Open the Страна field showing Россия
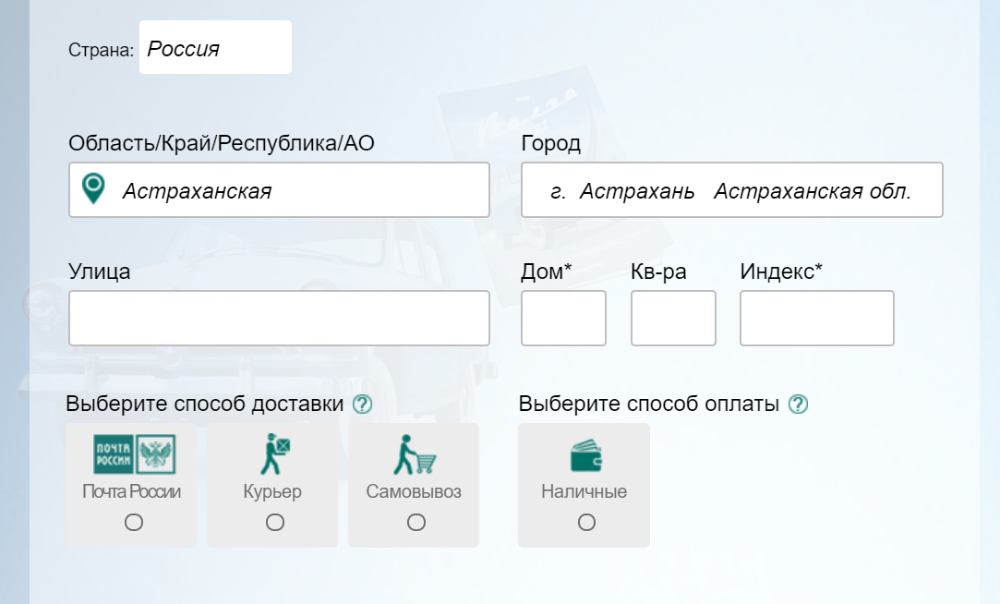 coord(215,48)
